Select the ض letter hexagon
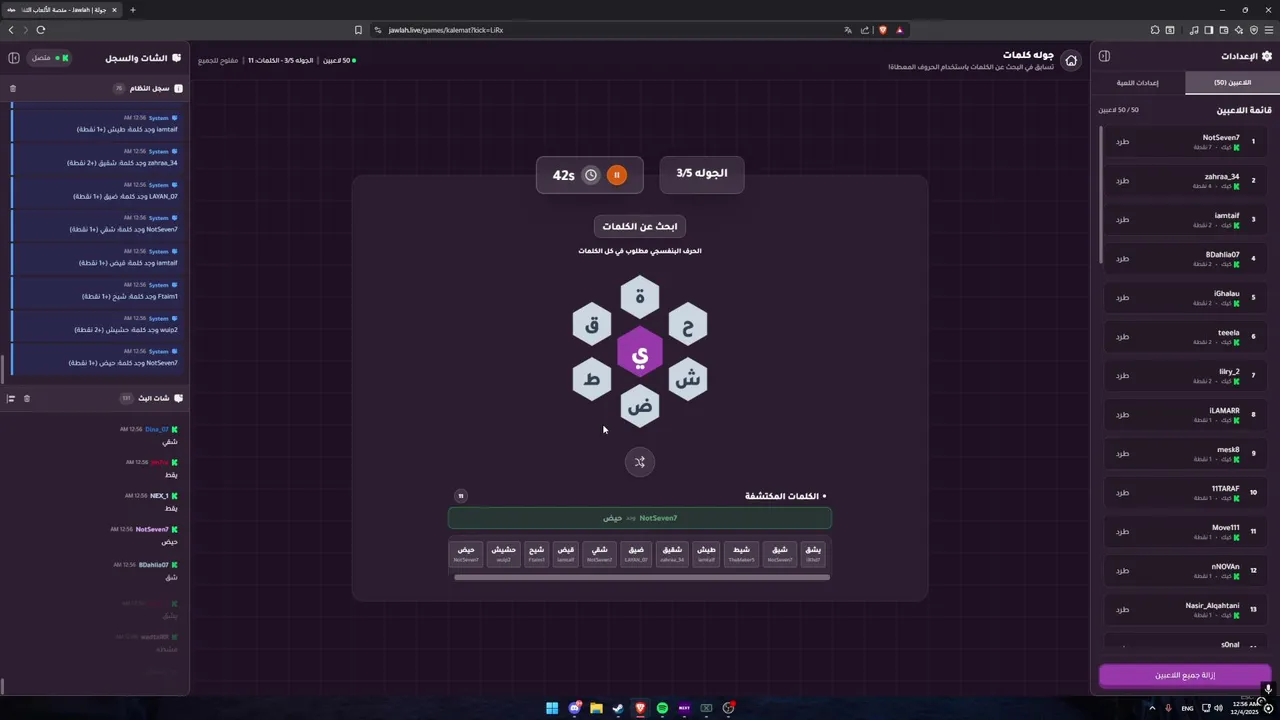The height and width of the screenshot is (720, 1280). (640, 407)
